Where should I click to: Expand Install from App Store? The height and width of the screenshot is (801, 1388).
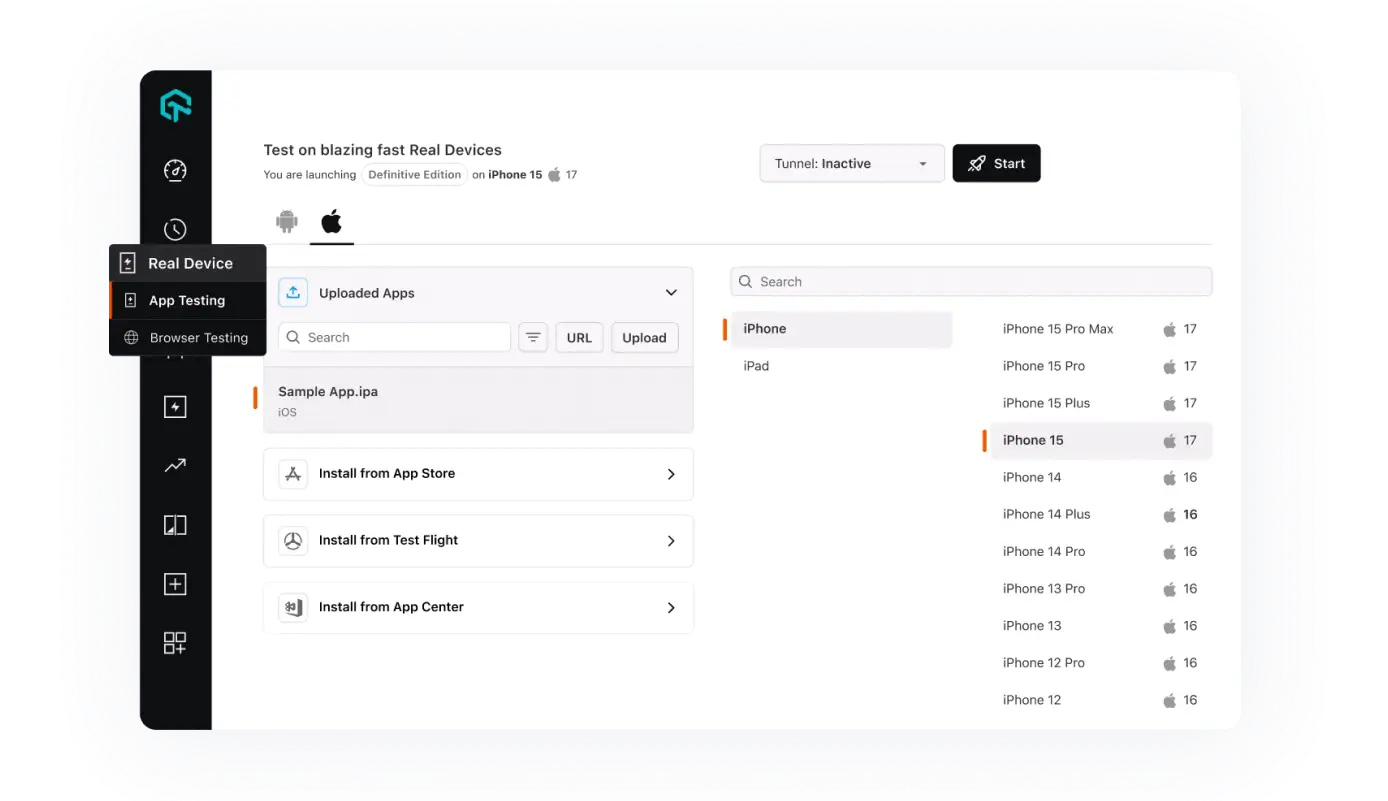[x=478, y=474]
